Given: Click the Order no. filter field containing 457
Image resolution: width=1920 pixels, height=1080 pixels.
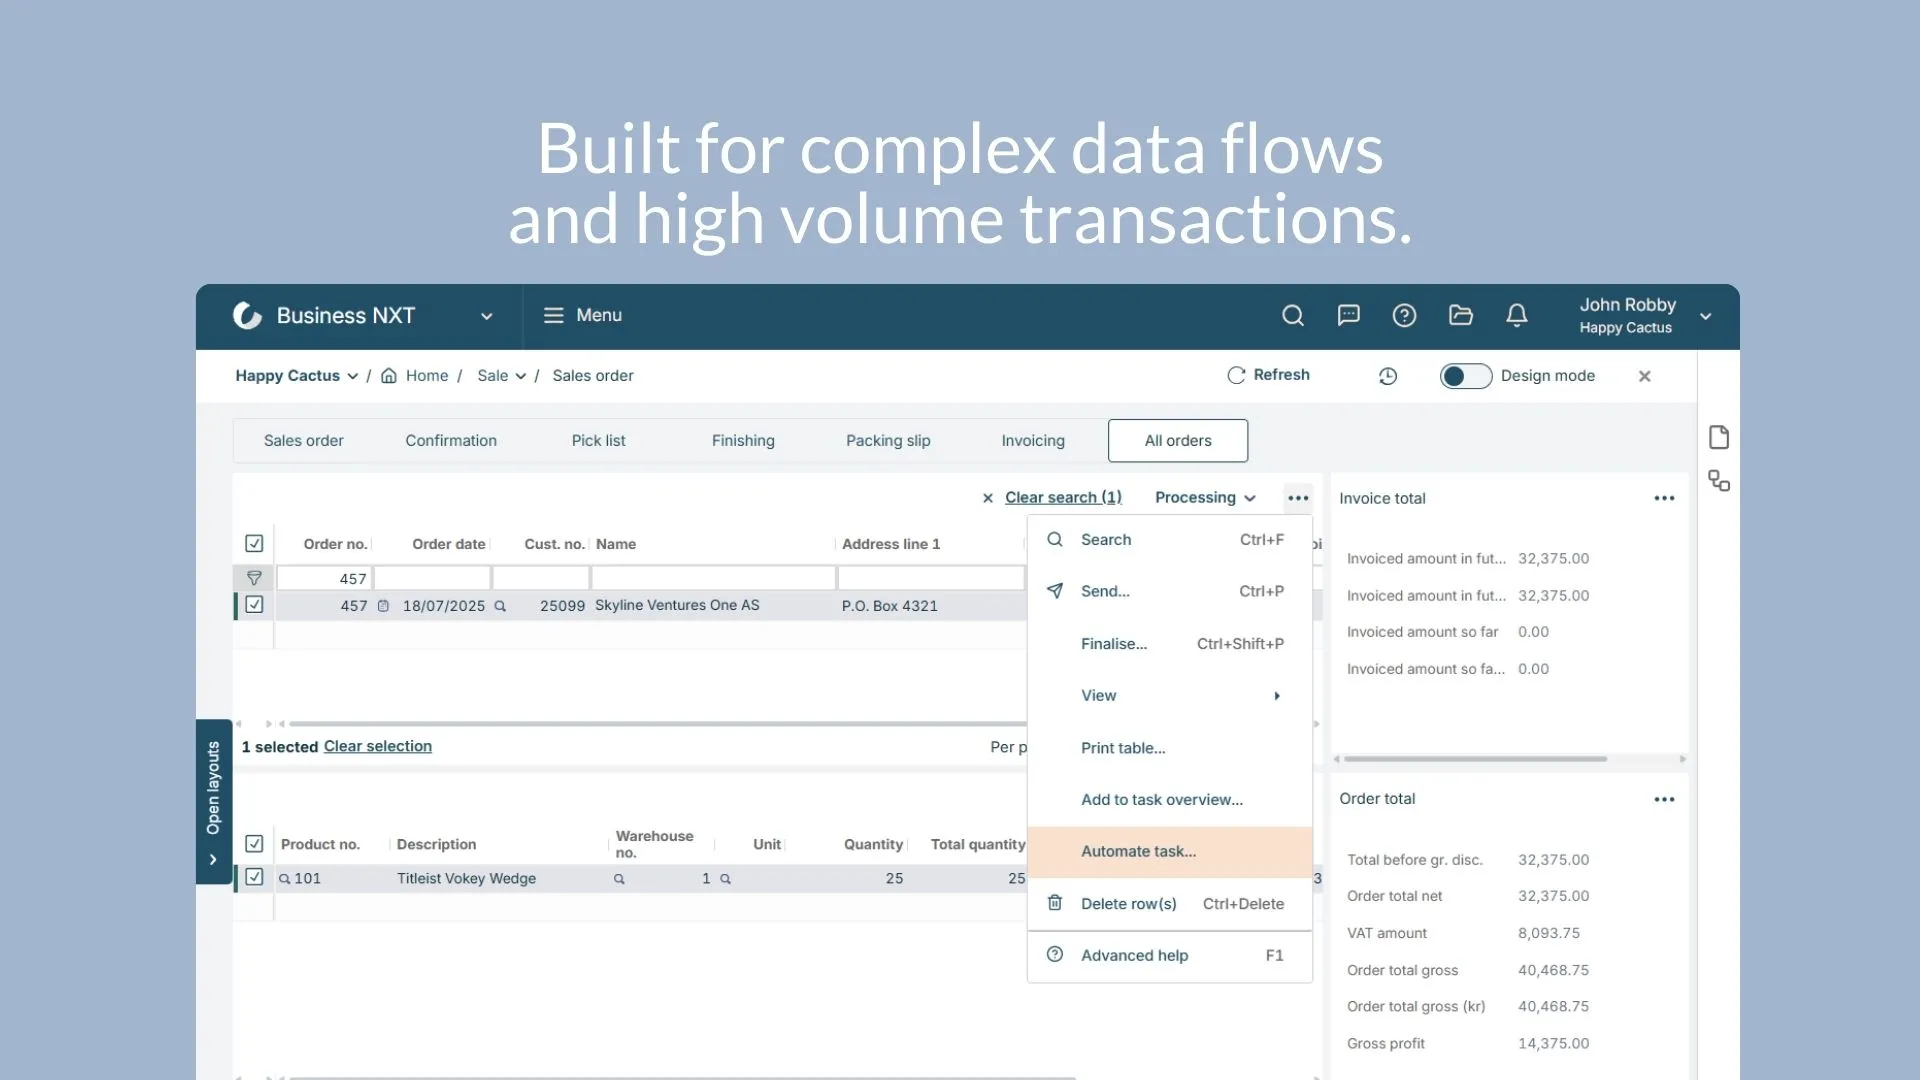Looking at the screenshot, I should pyautogui.click(x=324, y=579).
